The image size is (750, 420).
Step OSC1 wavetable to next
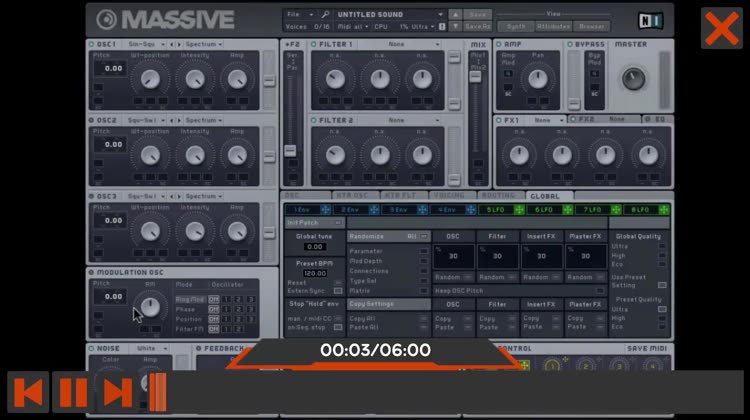pos(179,44)
